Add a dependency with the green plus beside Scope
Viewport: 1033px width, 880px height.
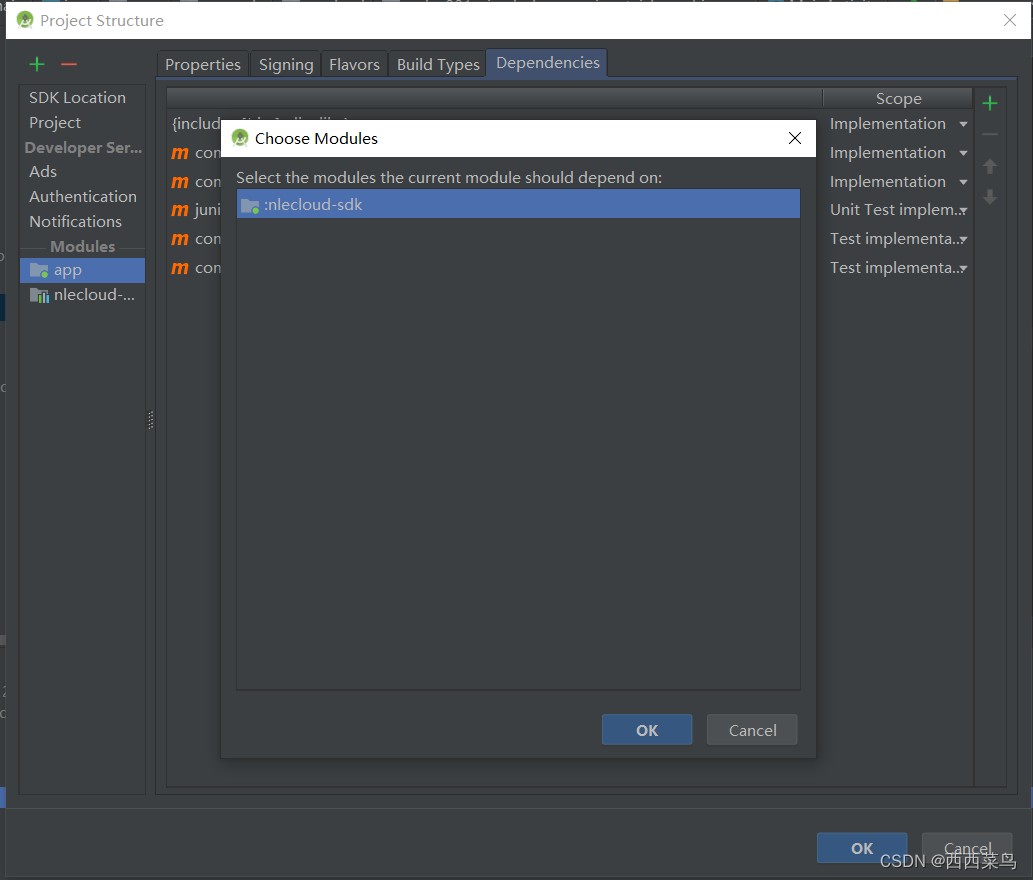990,103
